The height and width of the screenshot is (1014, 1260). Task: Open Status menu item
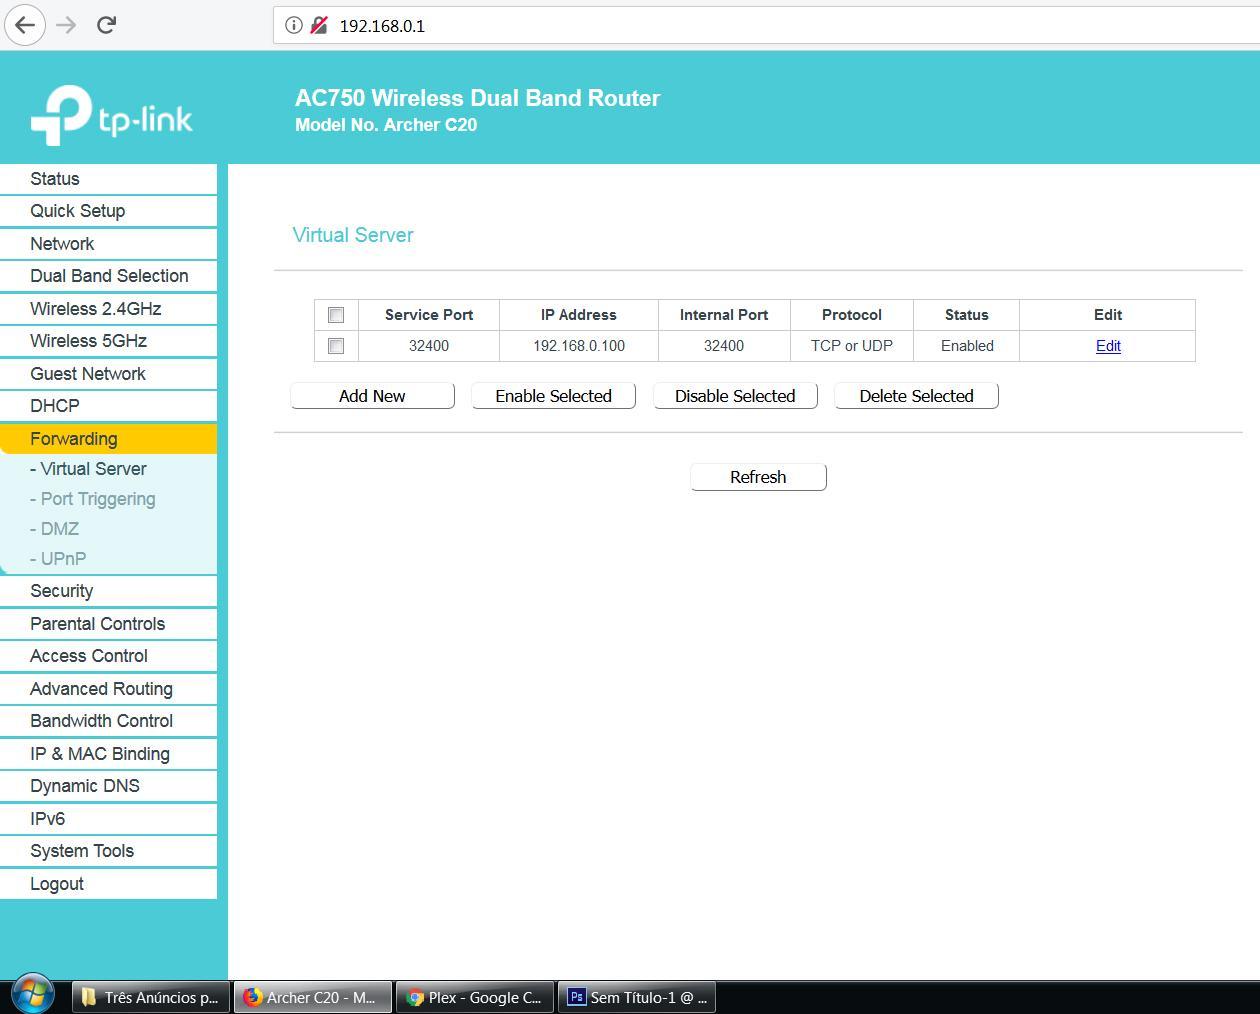click(108, 179)
